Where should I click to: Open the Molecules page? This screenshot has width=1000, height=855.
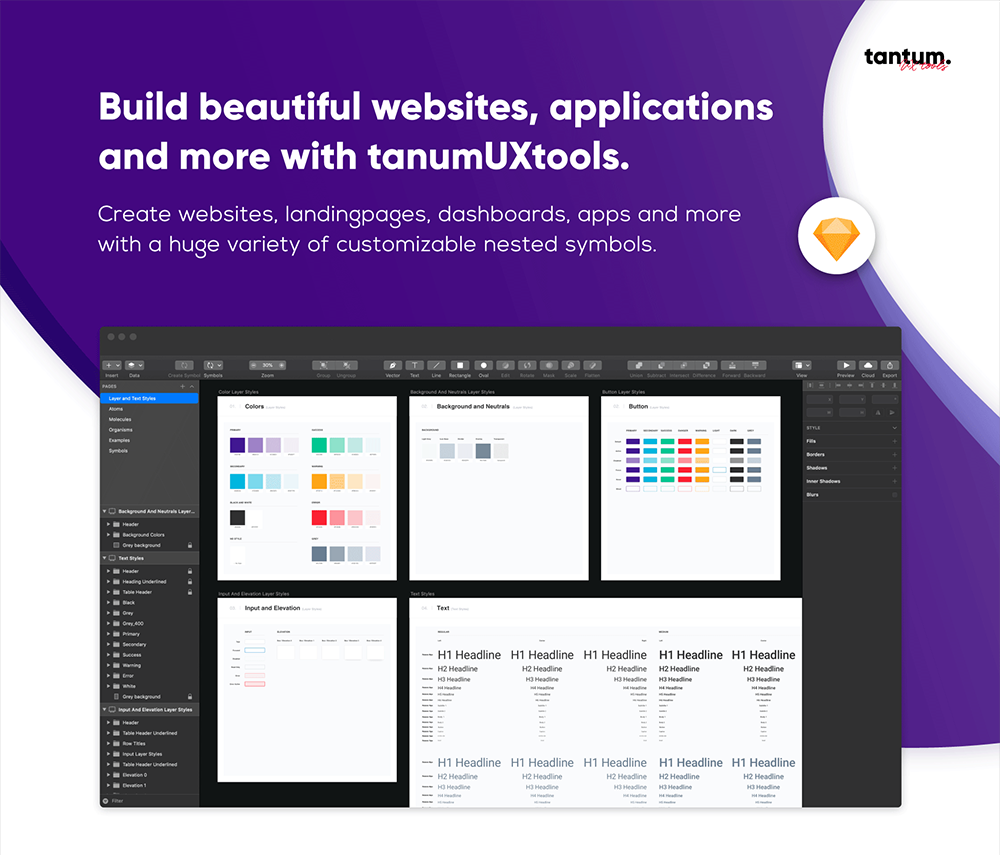coord(120,419)
